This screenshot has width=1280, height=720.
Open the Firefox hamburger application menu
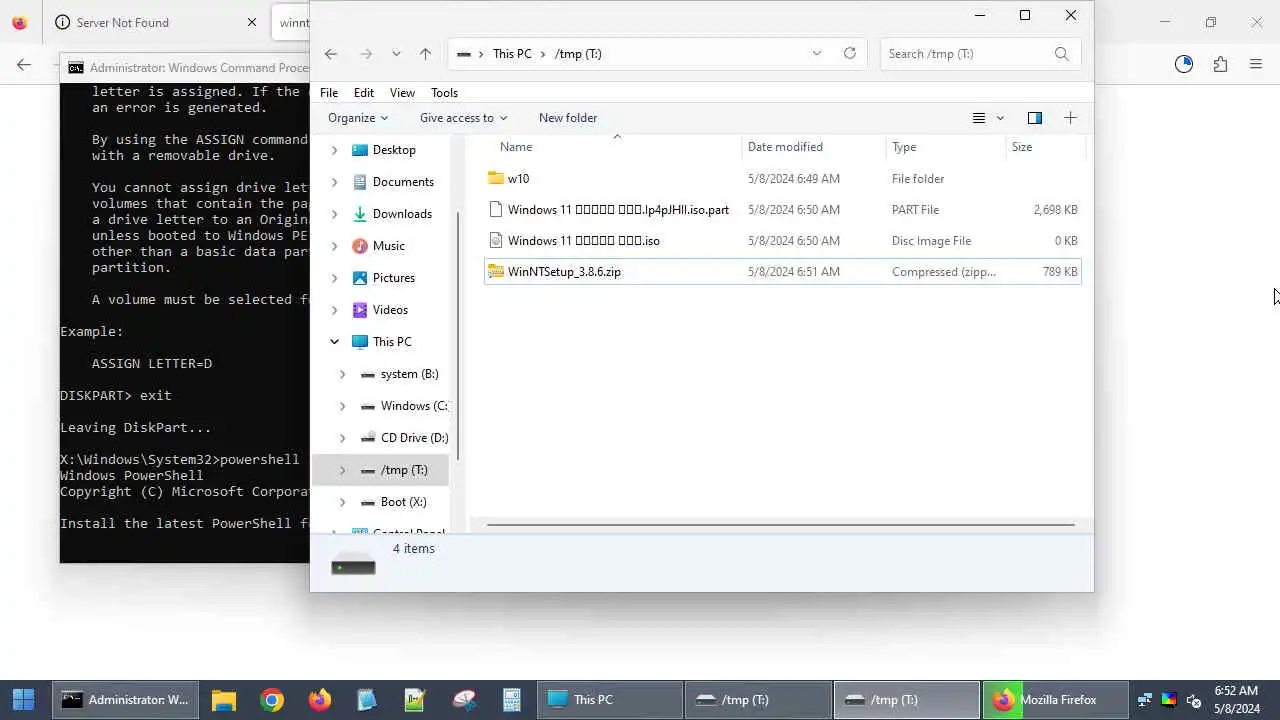click(x=1256, y=64)
